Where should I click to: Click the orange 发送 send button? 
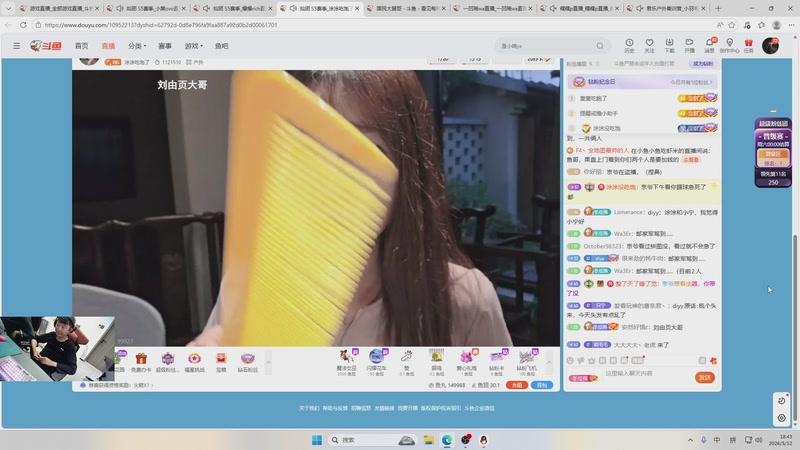(705, 377)
